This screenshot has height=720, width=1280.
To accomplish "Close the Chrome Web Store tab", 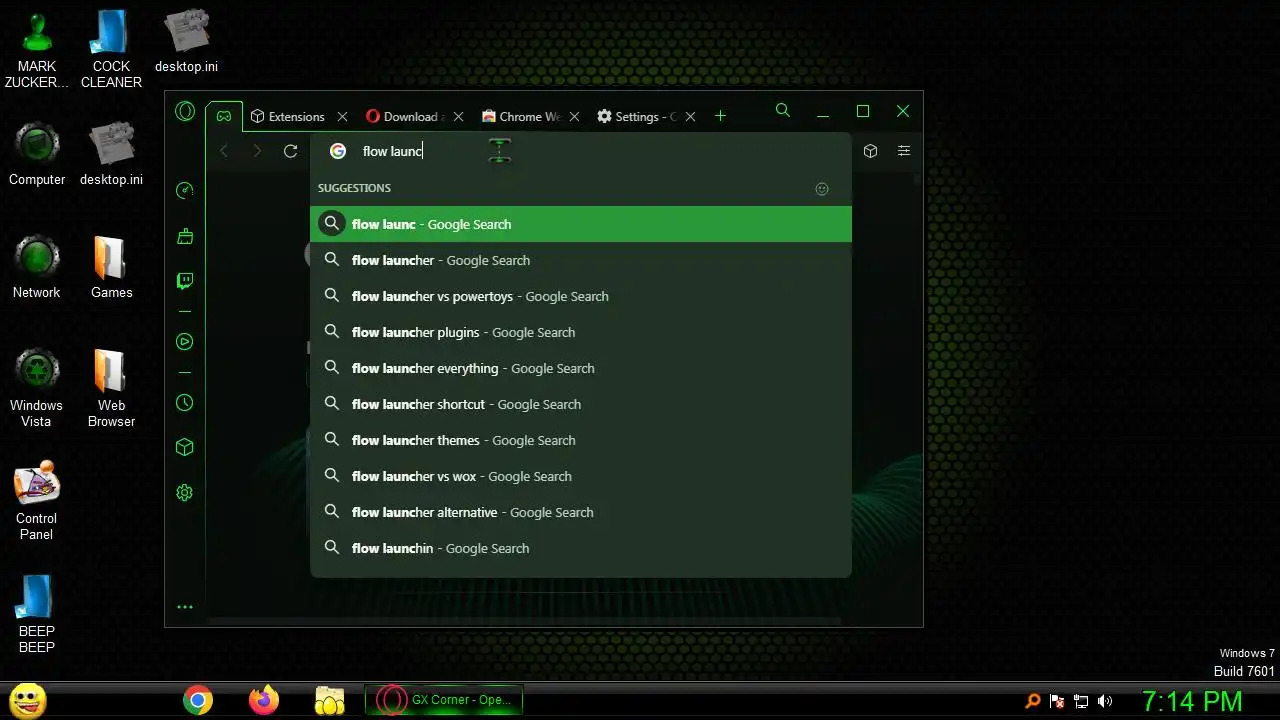I will [x=575, y=117].
